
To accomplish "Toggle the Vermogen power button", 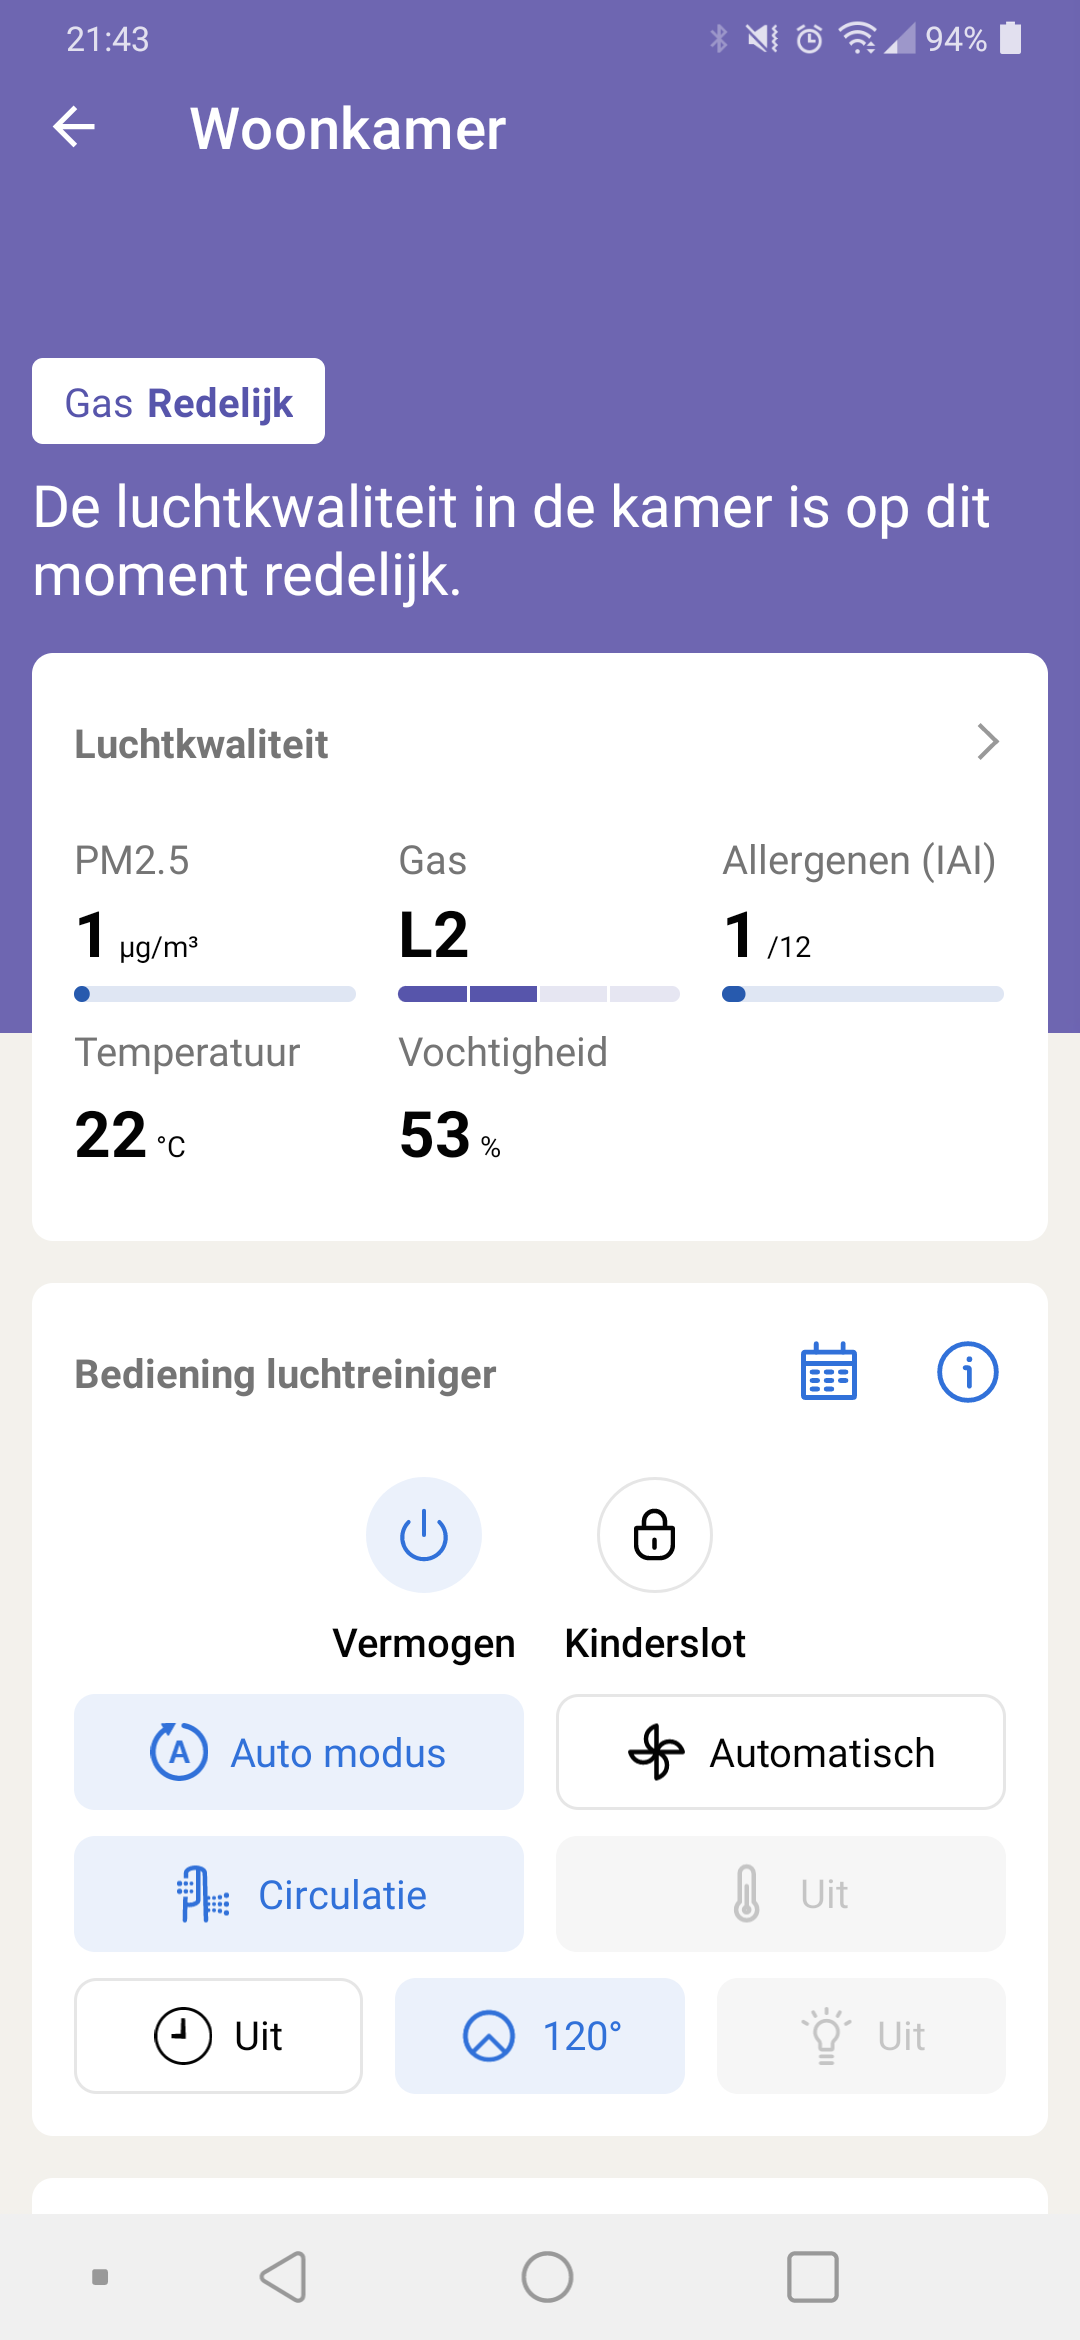I will [x=424, y=1535].
